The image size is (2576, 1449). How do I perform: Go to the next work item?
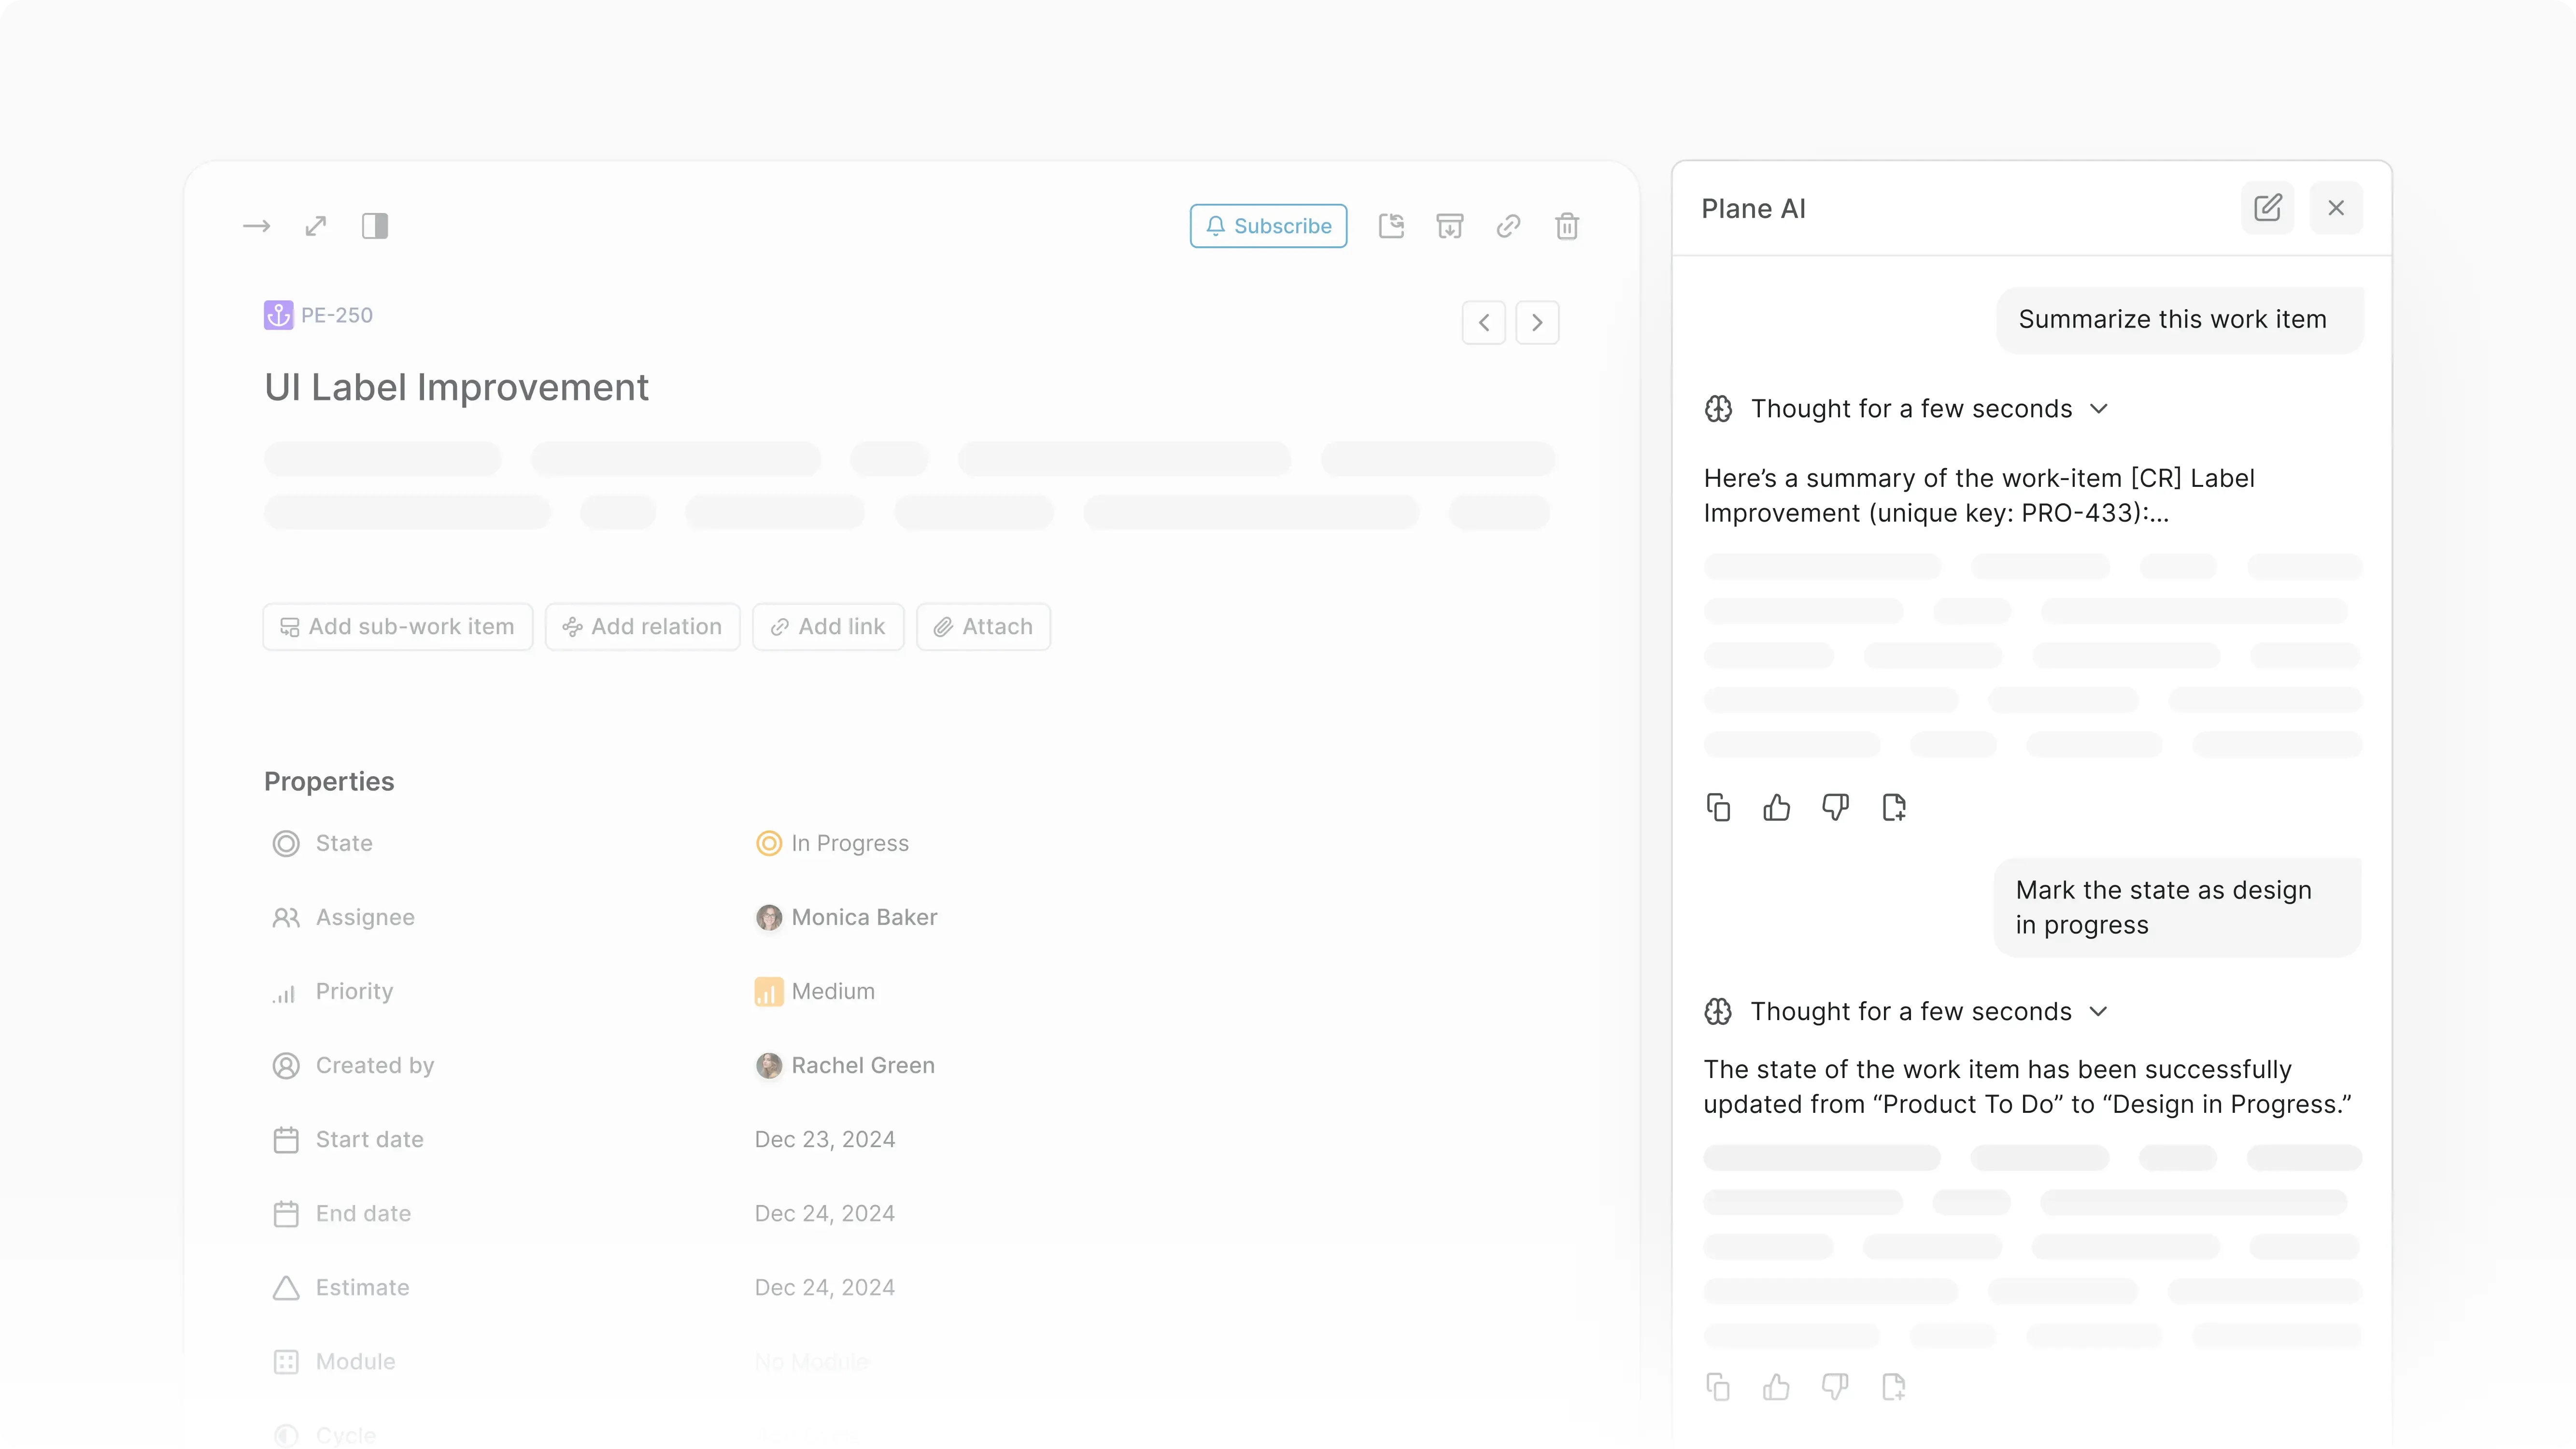(1537, 322)
